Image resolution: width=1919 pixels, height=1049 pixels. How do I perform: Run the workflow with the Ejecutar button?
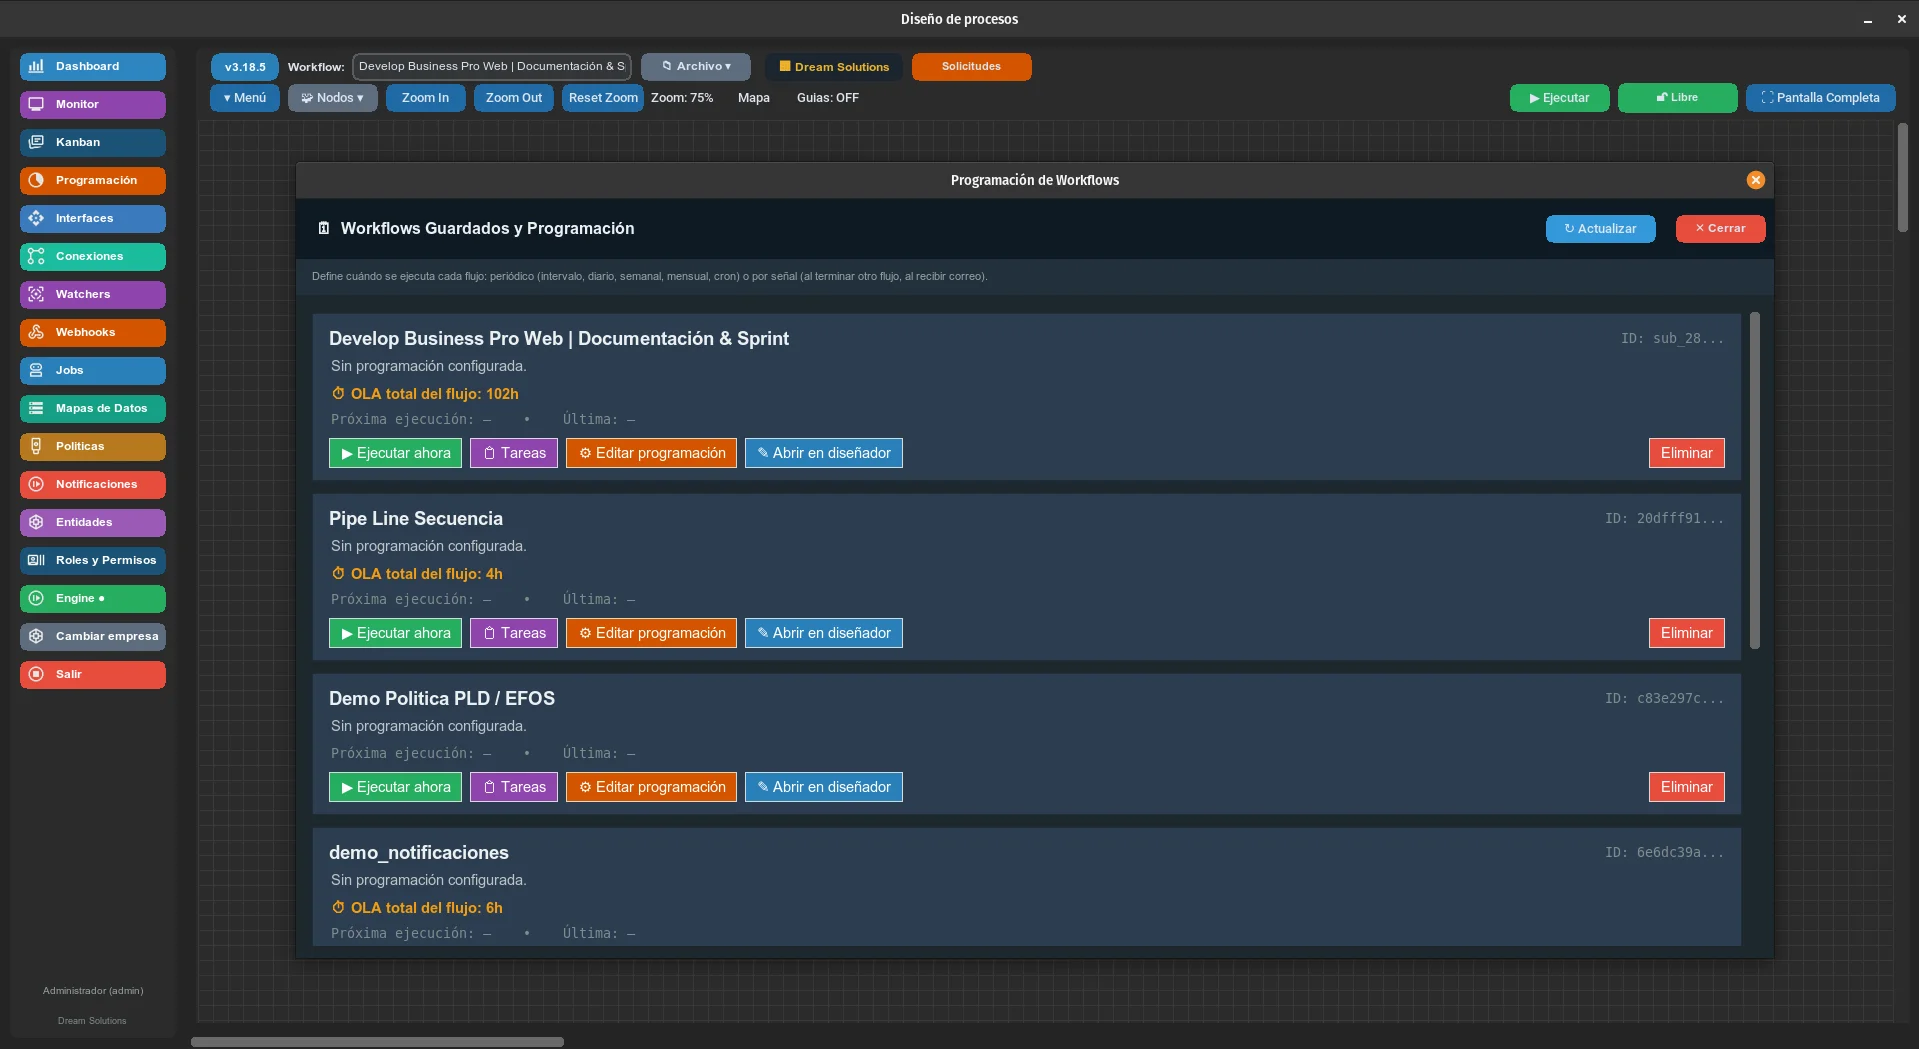pyautogui.click(x=1559, y=98)
